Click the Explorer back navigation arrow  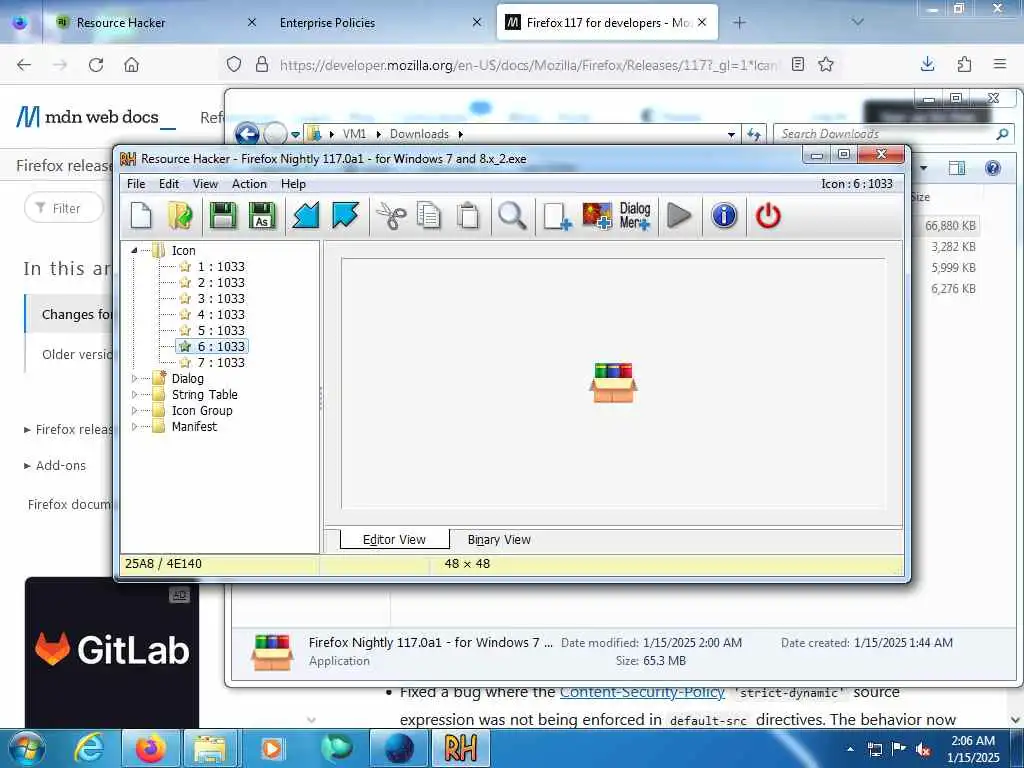[248, 134]
